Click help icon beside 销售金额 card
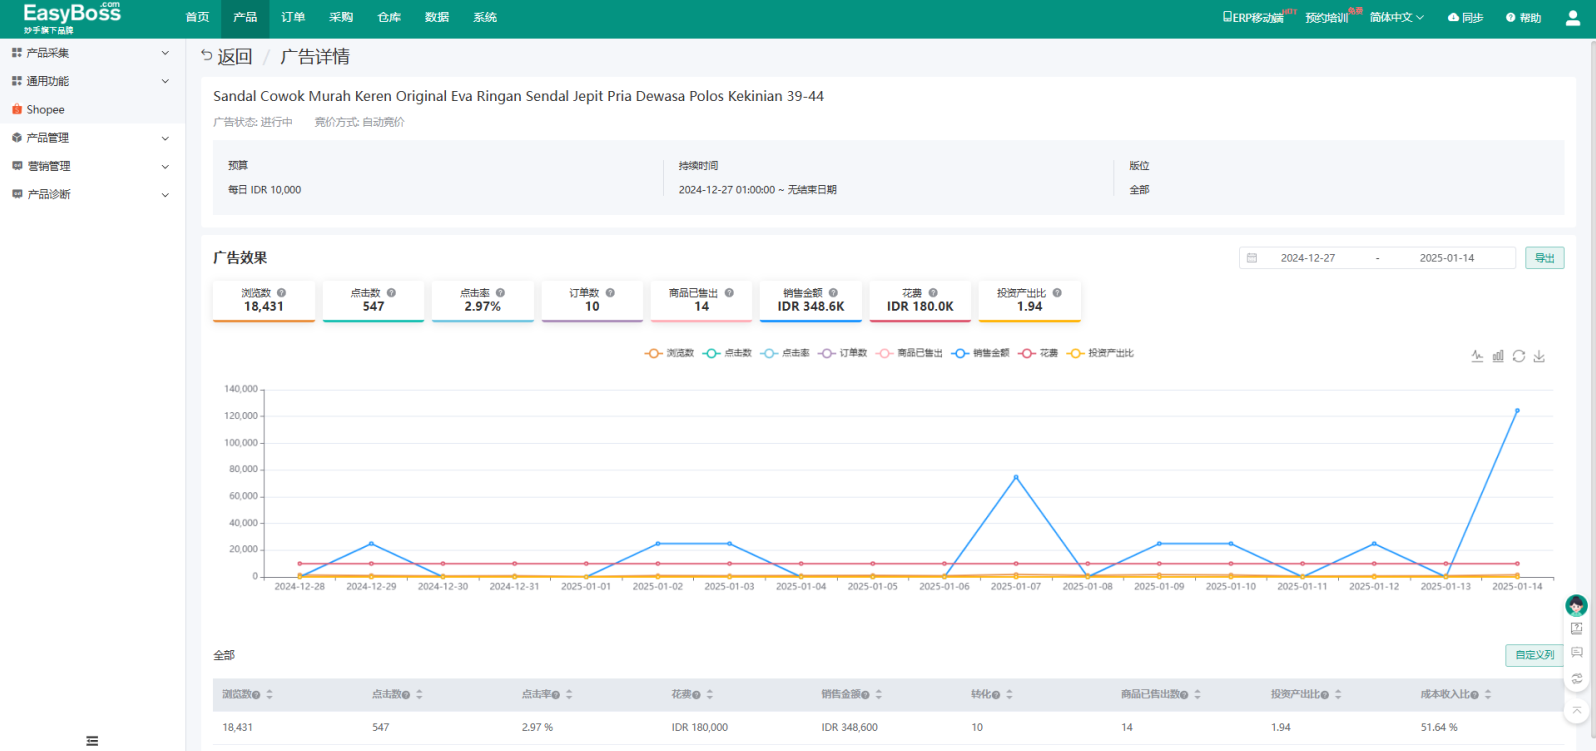This screenshot has width=1596, height=751. click(833, 293)
